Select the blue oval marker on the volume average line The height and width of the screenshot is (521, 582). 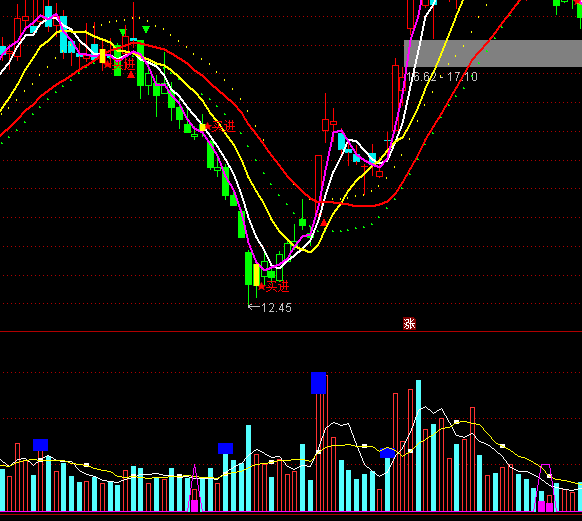tap(388, 453)
